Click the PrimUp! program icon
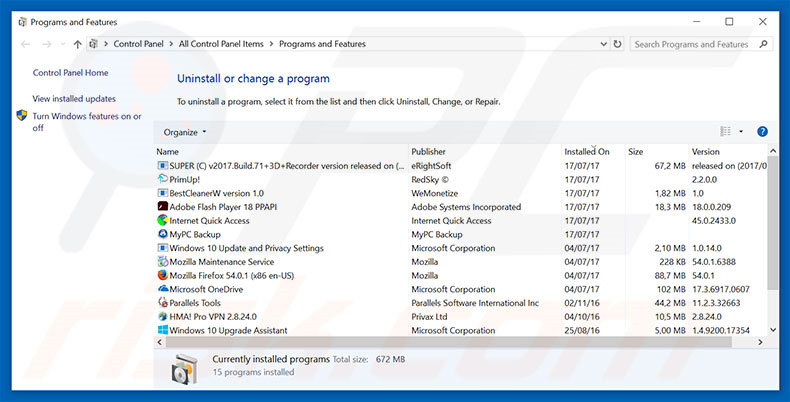 [x=162, y=179]
